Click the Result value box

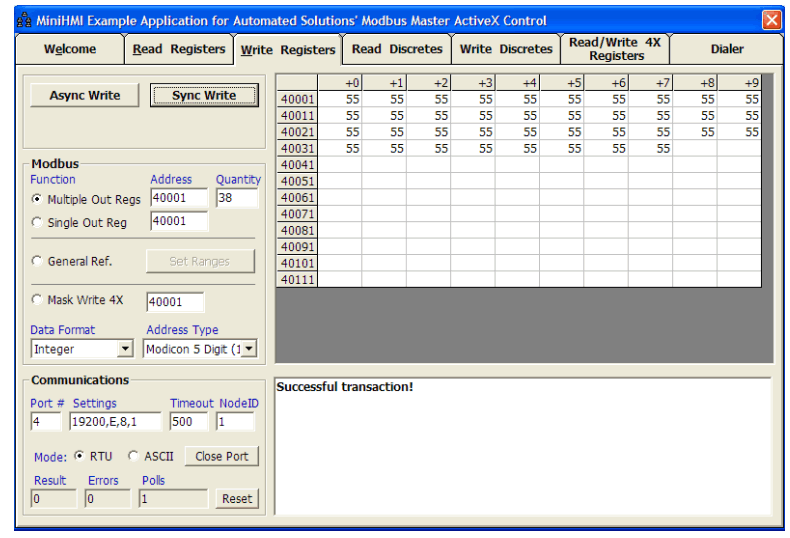tap(53, 499)
